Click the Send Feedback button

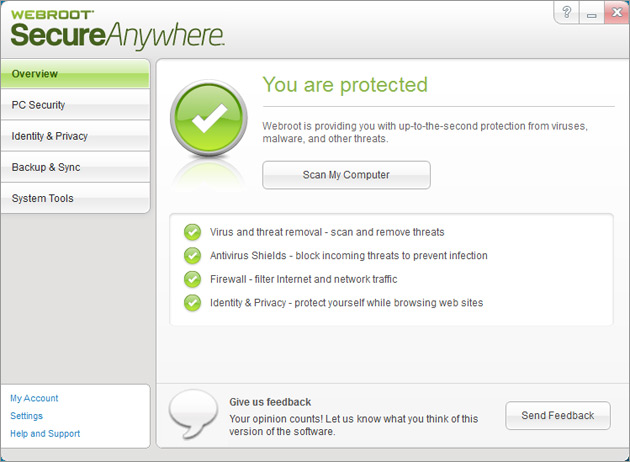(558, 415)
